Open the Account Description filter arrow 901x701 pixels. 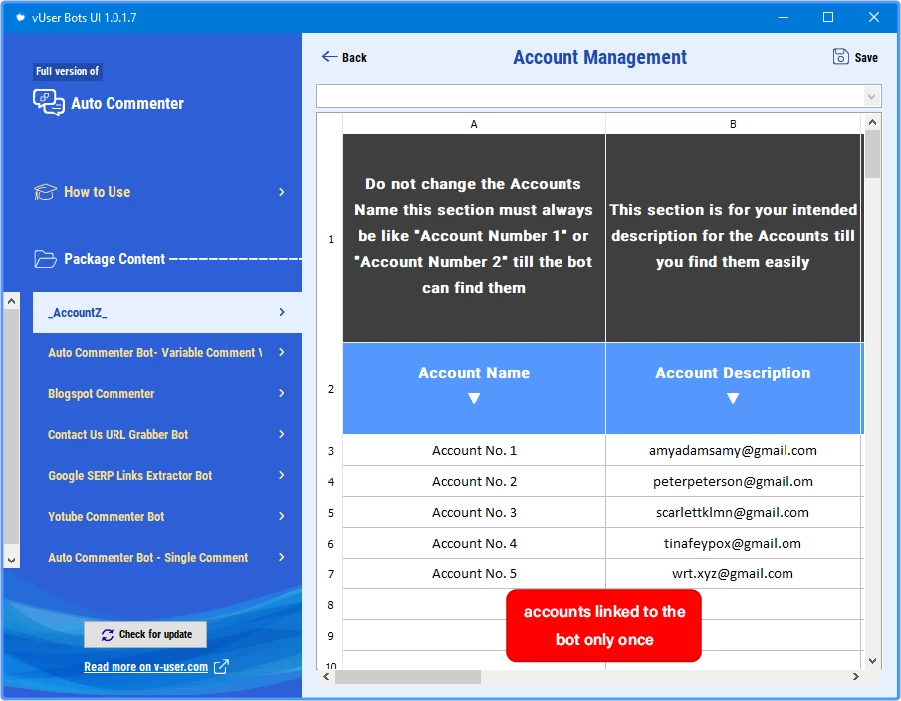pos(733,398)
